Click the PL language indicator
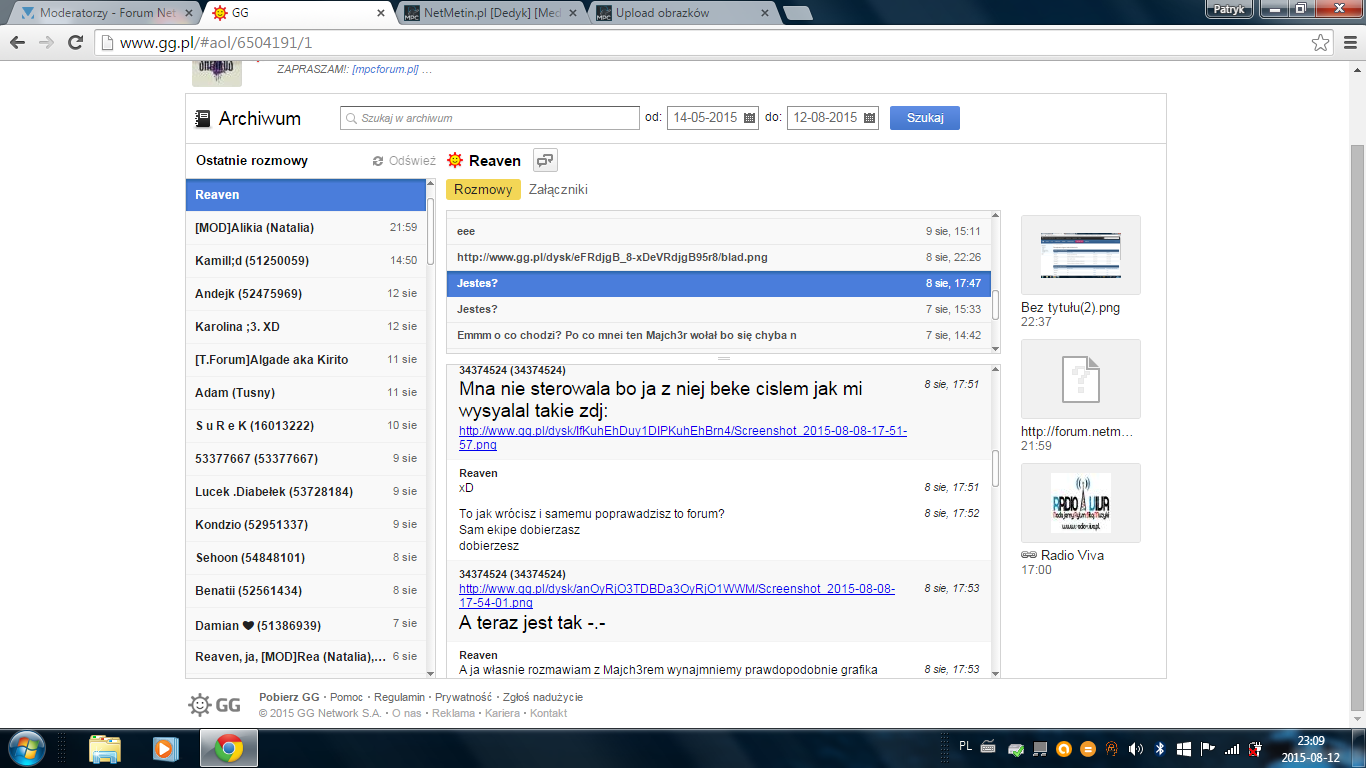The width and height of the screenshot is (1366, 768). click(965, 746)
